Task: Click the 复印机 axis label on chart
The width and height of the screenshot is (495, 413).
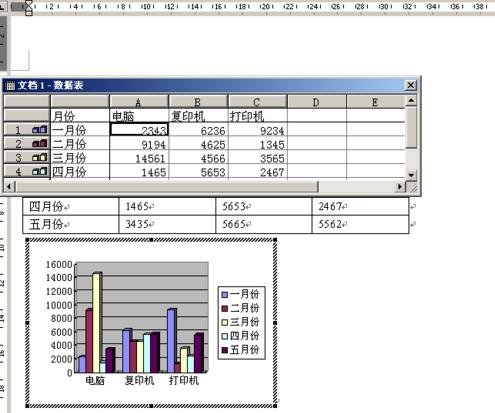Action: coord(139,380)
